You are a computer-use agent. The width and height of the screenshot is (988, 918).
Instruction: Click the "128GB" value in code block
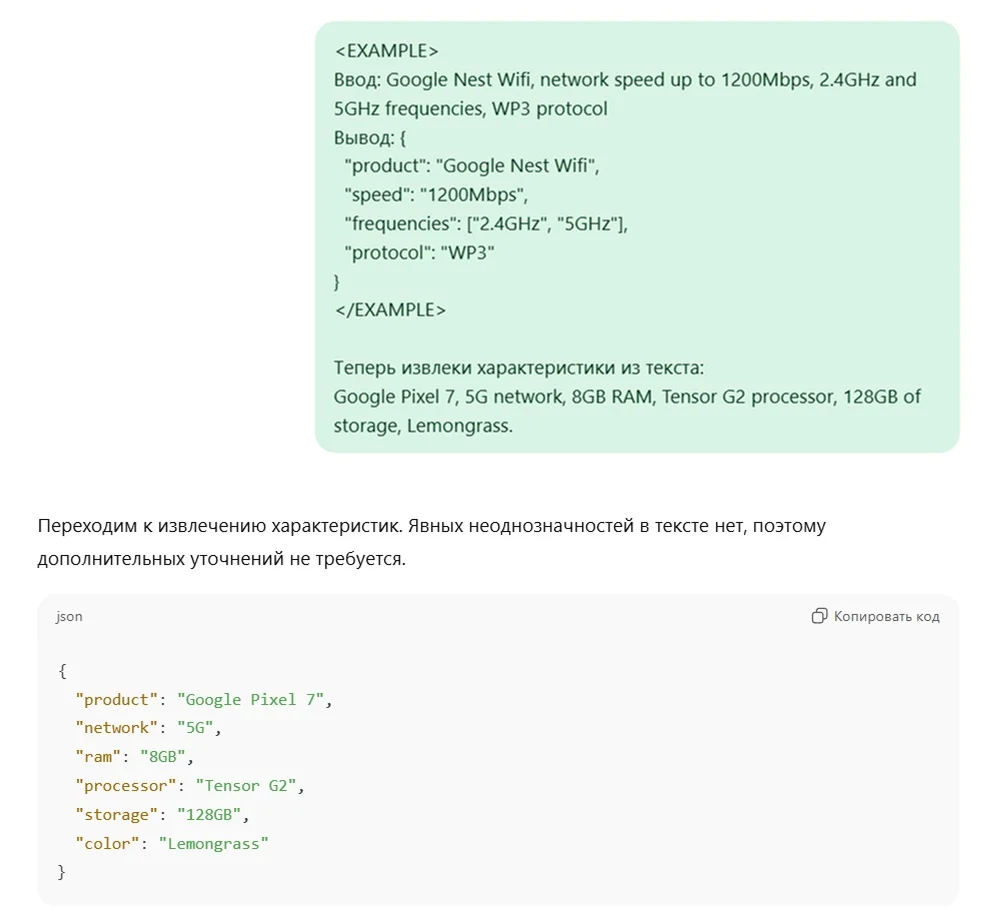(208, 815)
